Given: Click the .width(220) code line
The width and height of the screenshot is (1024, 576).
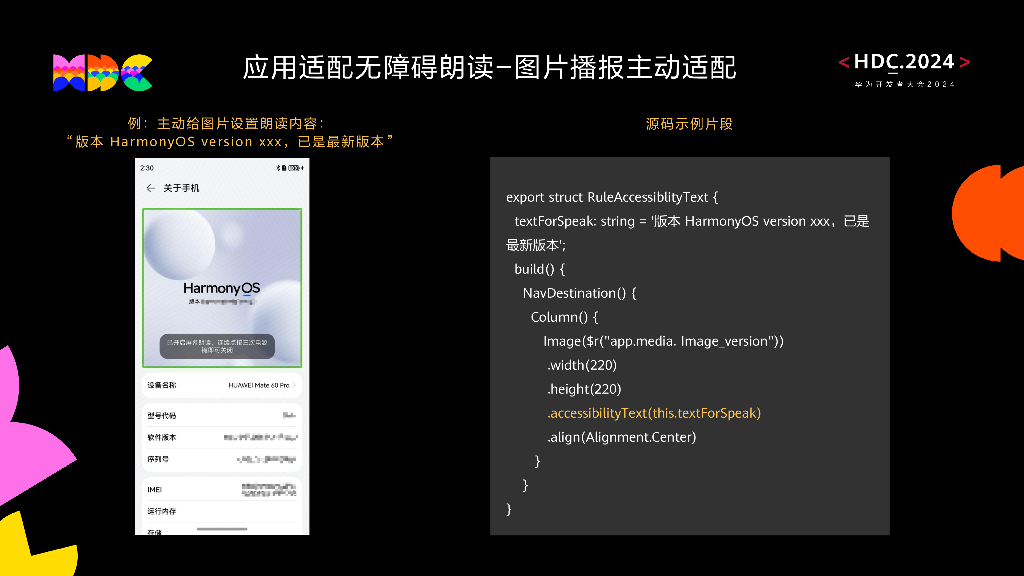Looking at the screenshot, I should point(582,365).
